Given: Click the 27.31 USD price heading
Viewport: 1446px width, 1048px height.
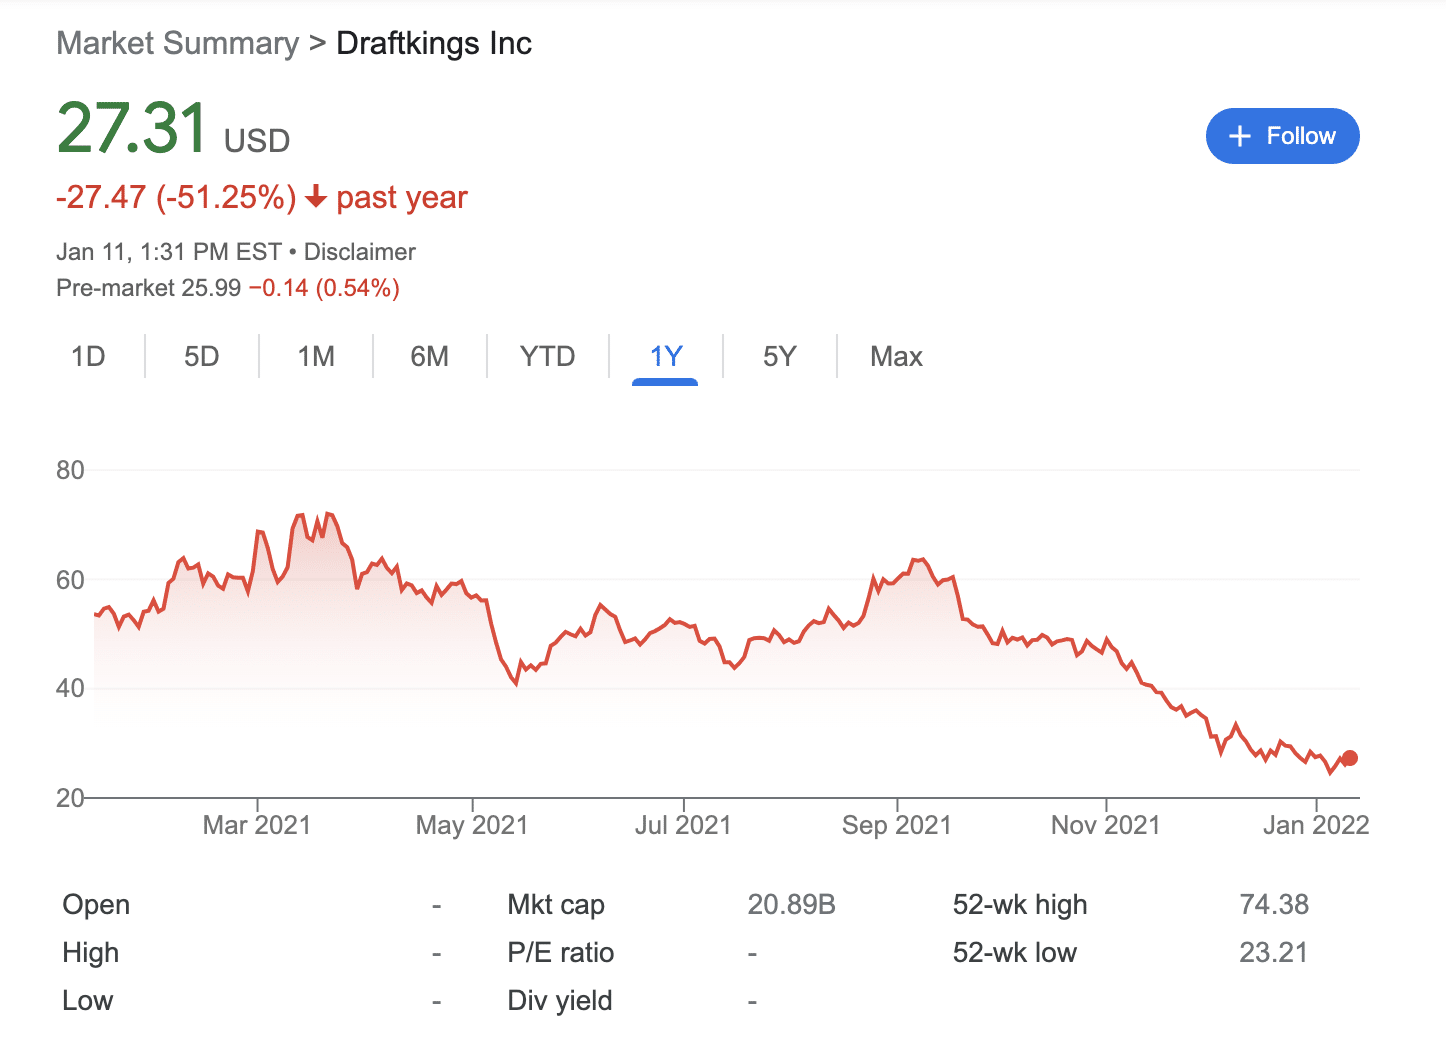Looking at the screenshot, I should click(173, 130).
